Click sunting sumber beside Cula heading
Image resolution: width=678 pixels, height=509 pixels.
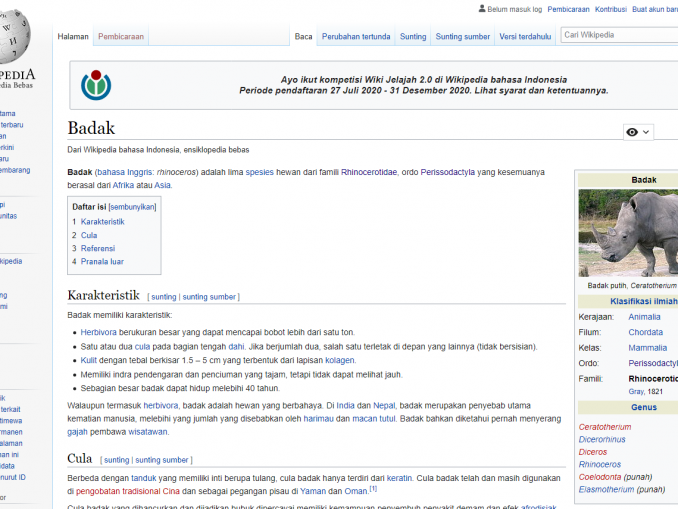pyautogui.click(x=162, y=460)
